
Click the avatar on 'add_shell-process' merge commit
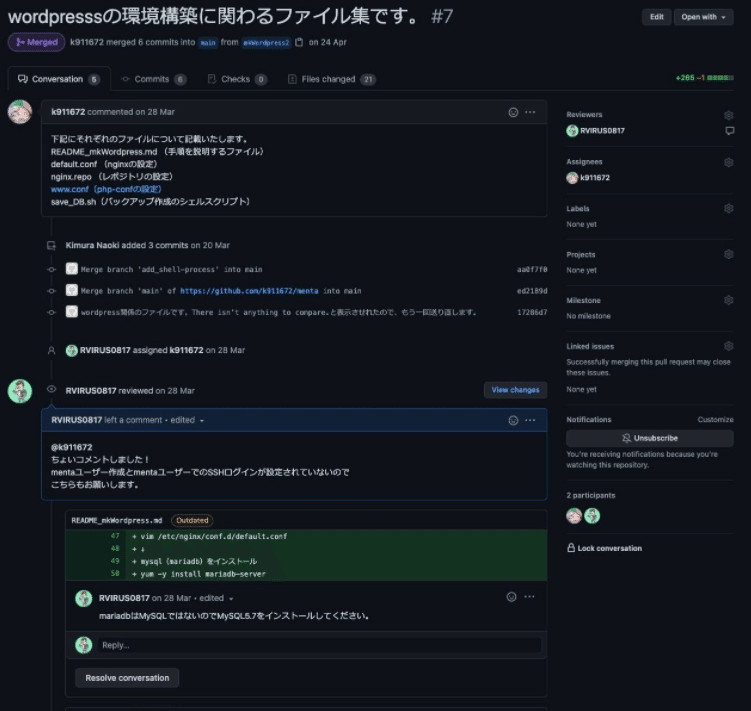[x=72, y=269]
